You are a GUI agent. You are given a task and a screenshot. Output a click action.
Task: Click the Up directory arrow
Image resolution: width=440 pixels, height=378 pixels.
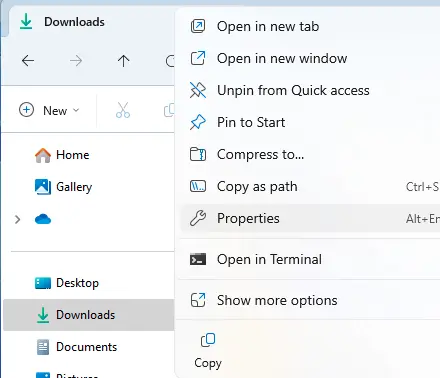click(123, 61)
